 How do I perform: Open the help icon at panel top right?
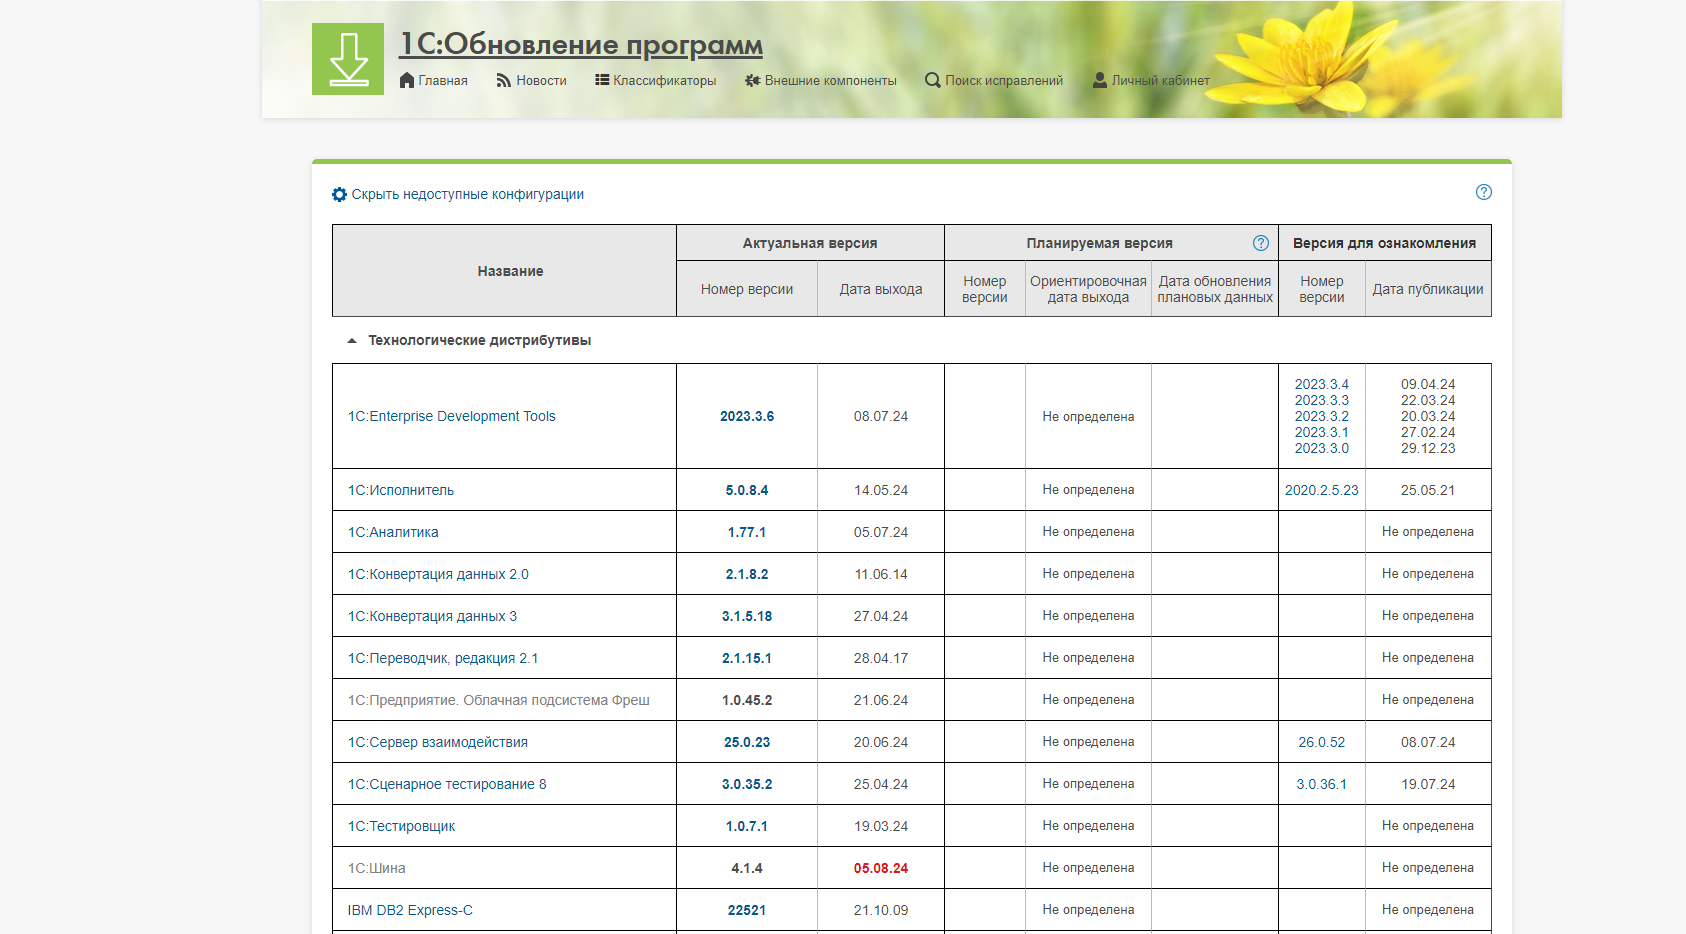pos(1484,192)
